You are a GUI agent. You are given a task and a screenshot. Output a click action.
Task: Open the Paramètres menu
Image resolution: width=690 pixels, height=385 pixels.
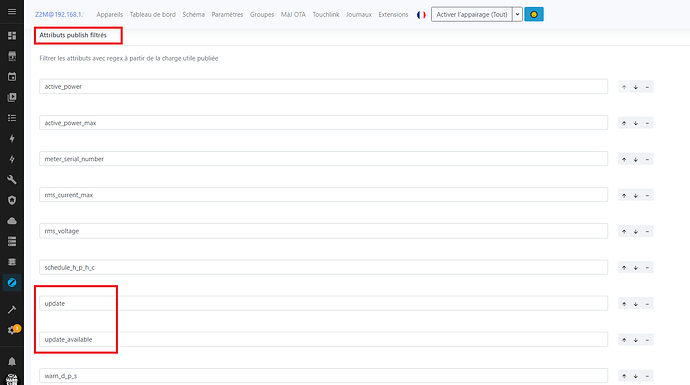[x=227, y=15]
